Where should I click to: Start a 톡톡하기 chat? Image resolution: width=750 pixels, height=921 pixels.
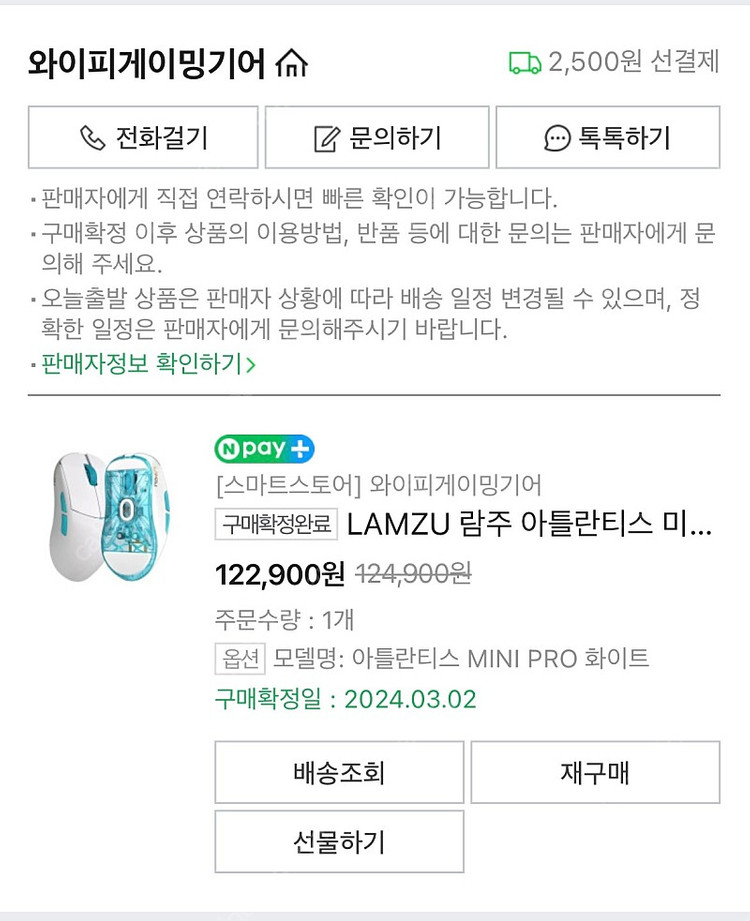coord(608,137)
